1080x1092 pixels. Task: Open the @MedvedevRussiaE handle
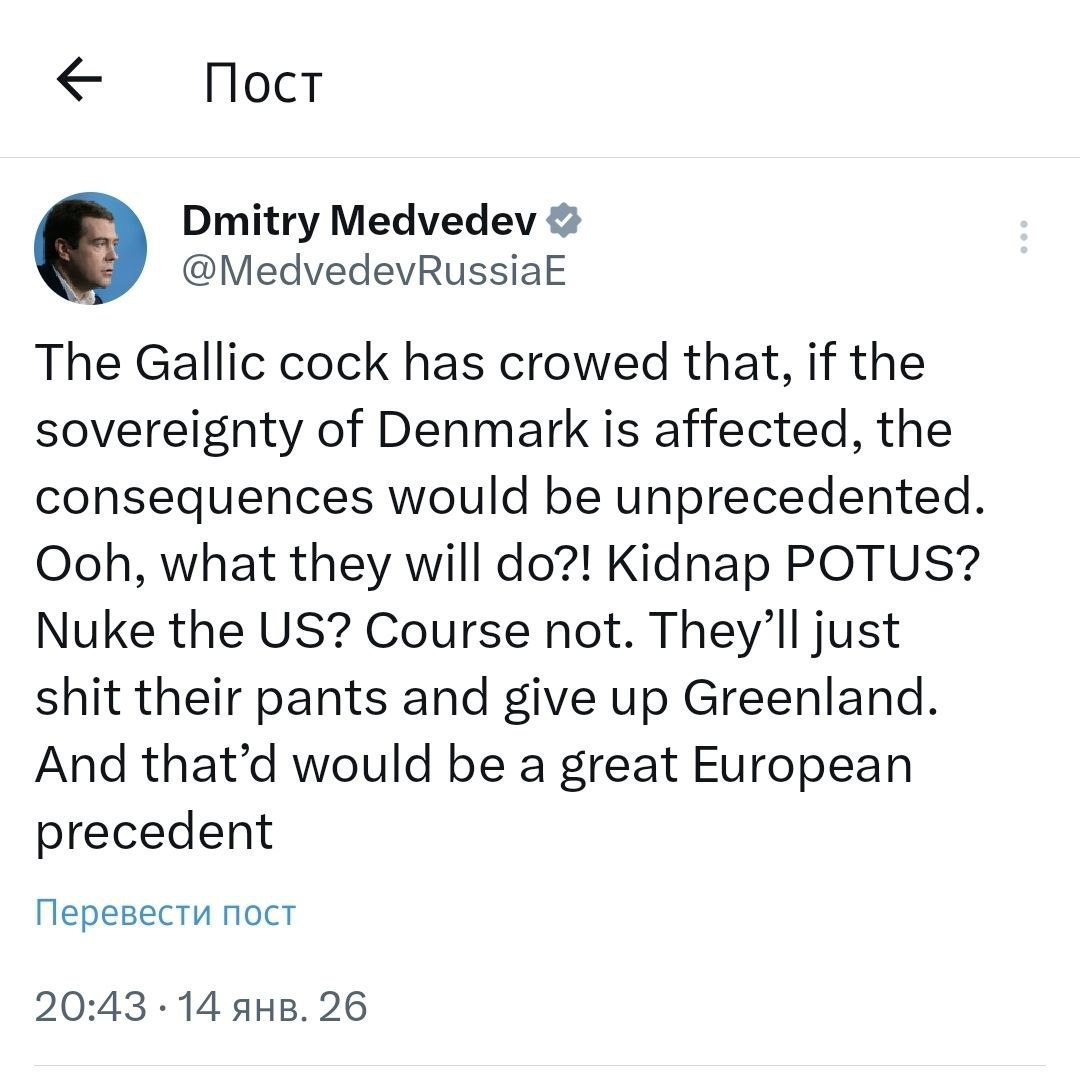point(374,270)
